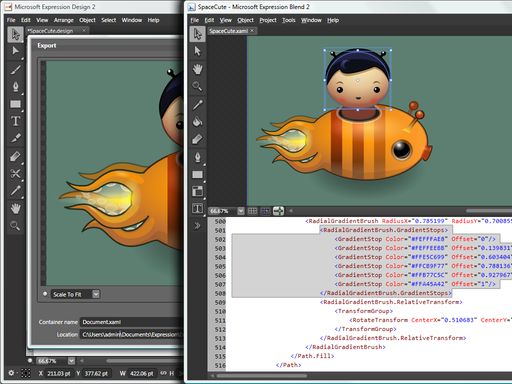Screen dimensions: 512x384
Task: Choose the Pen tool in Blend toolbox
Action: (197, 157)
